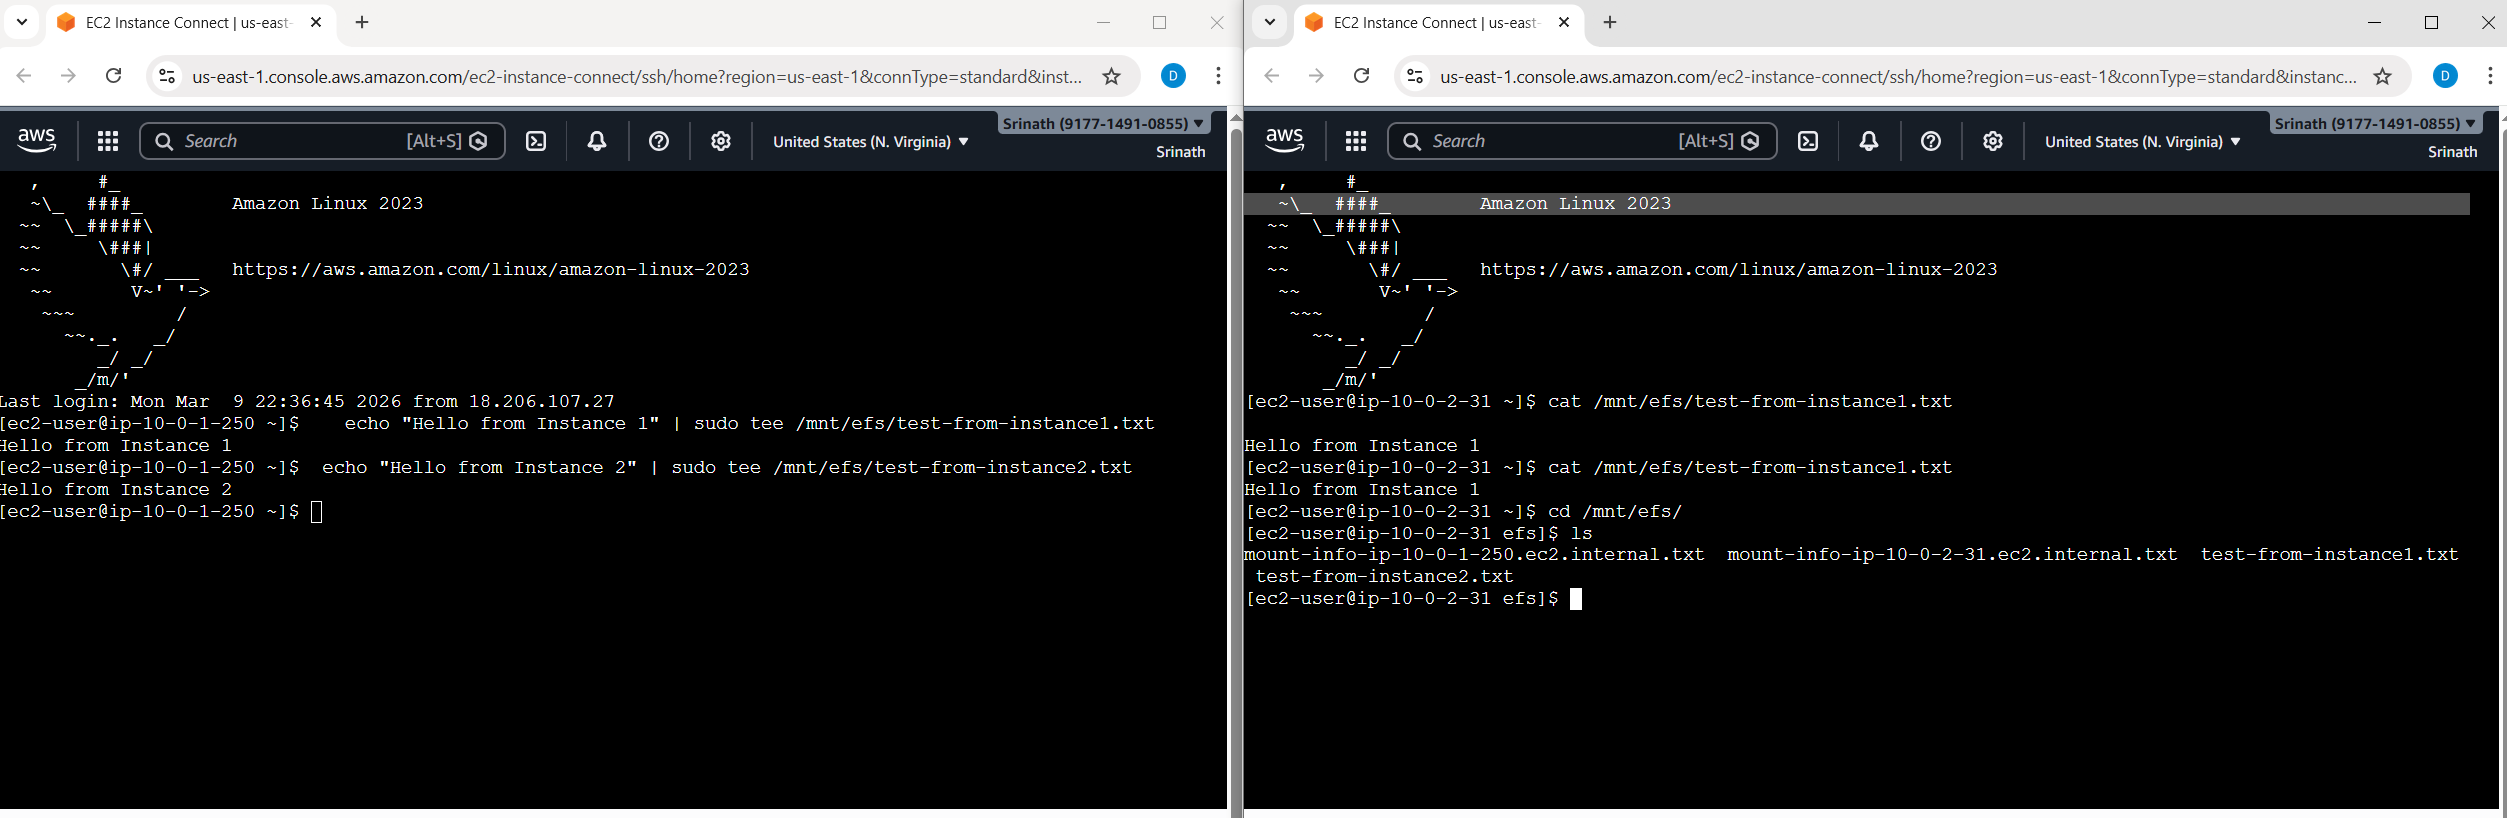2507x818 pixels.
Task: Open Srinath account menu in left window
Action: (1103, 124)
